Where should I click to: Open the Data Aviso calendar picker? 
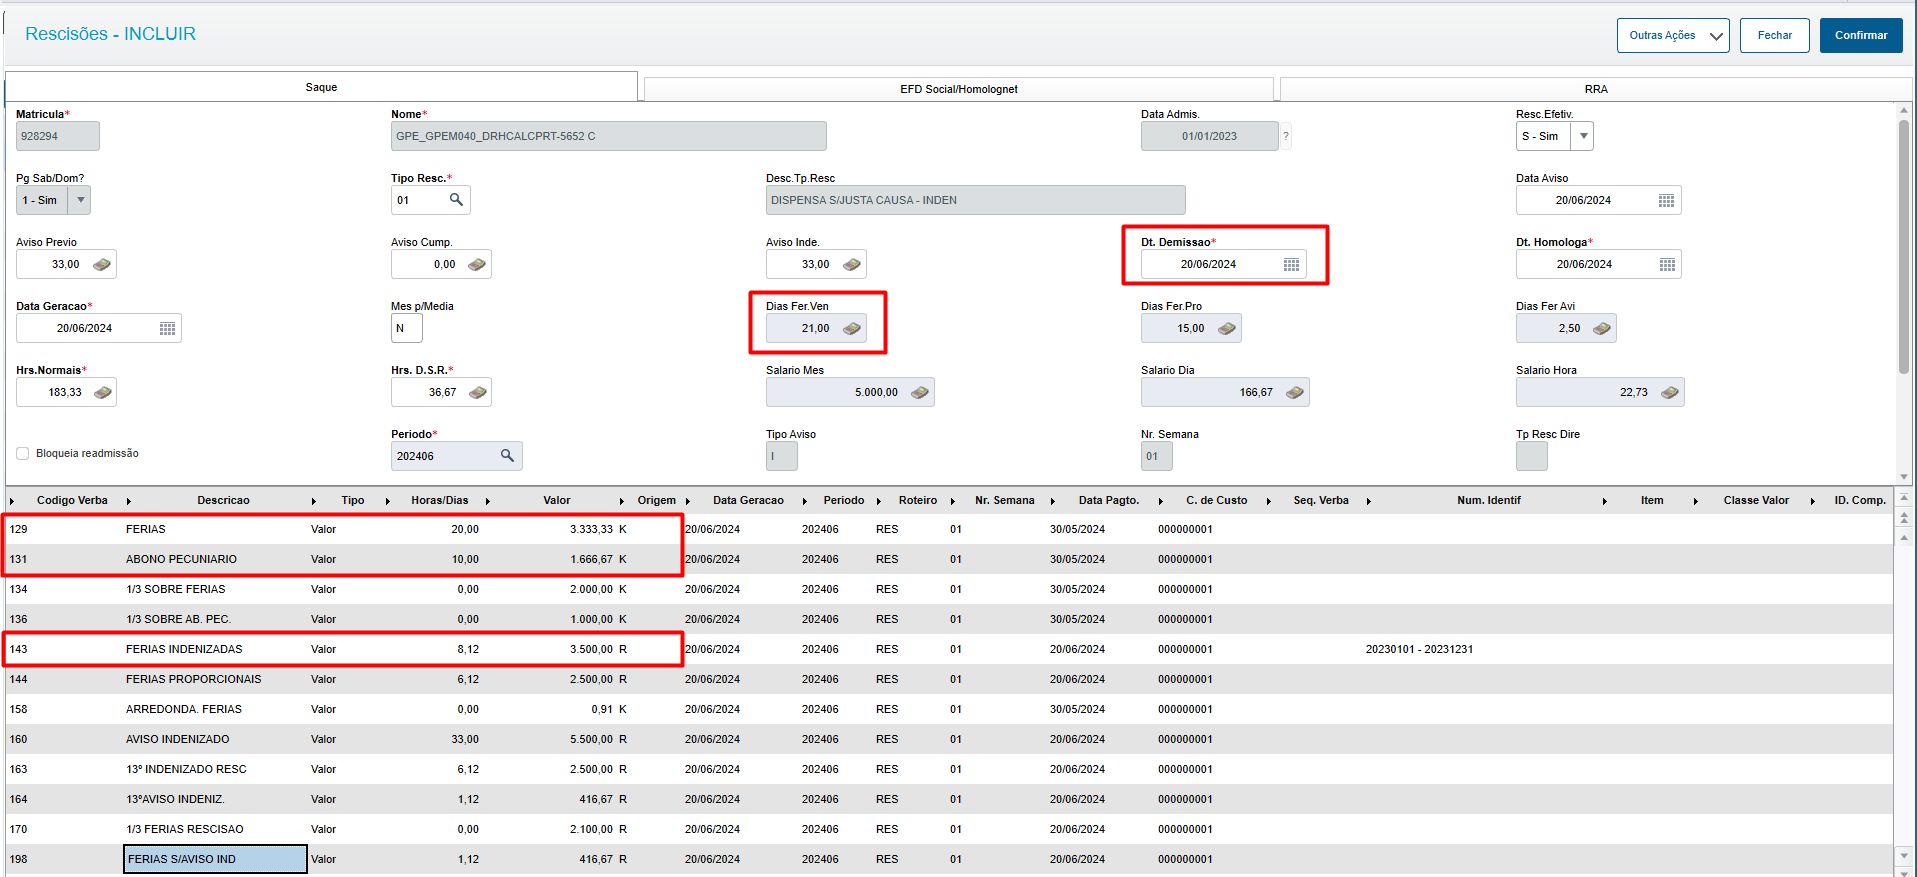click(x=1666, y=201)
